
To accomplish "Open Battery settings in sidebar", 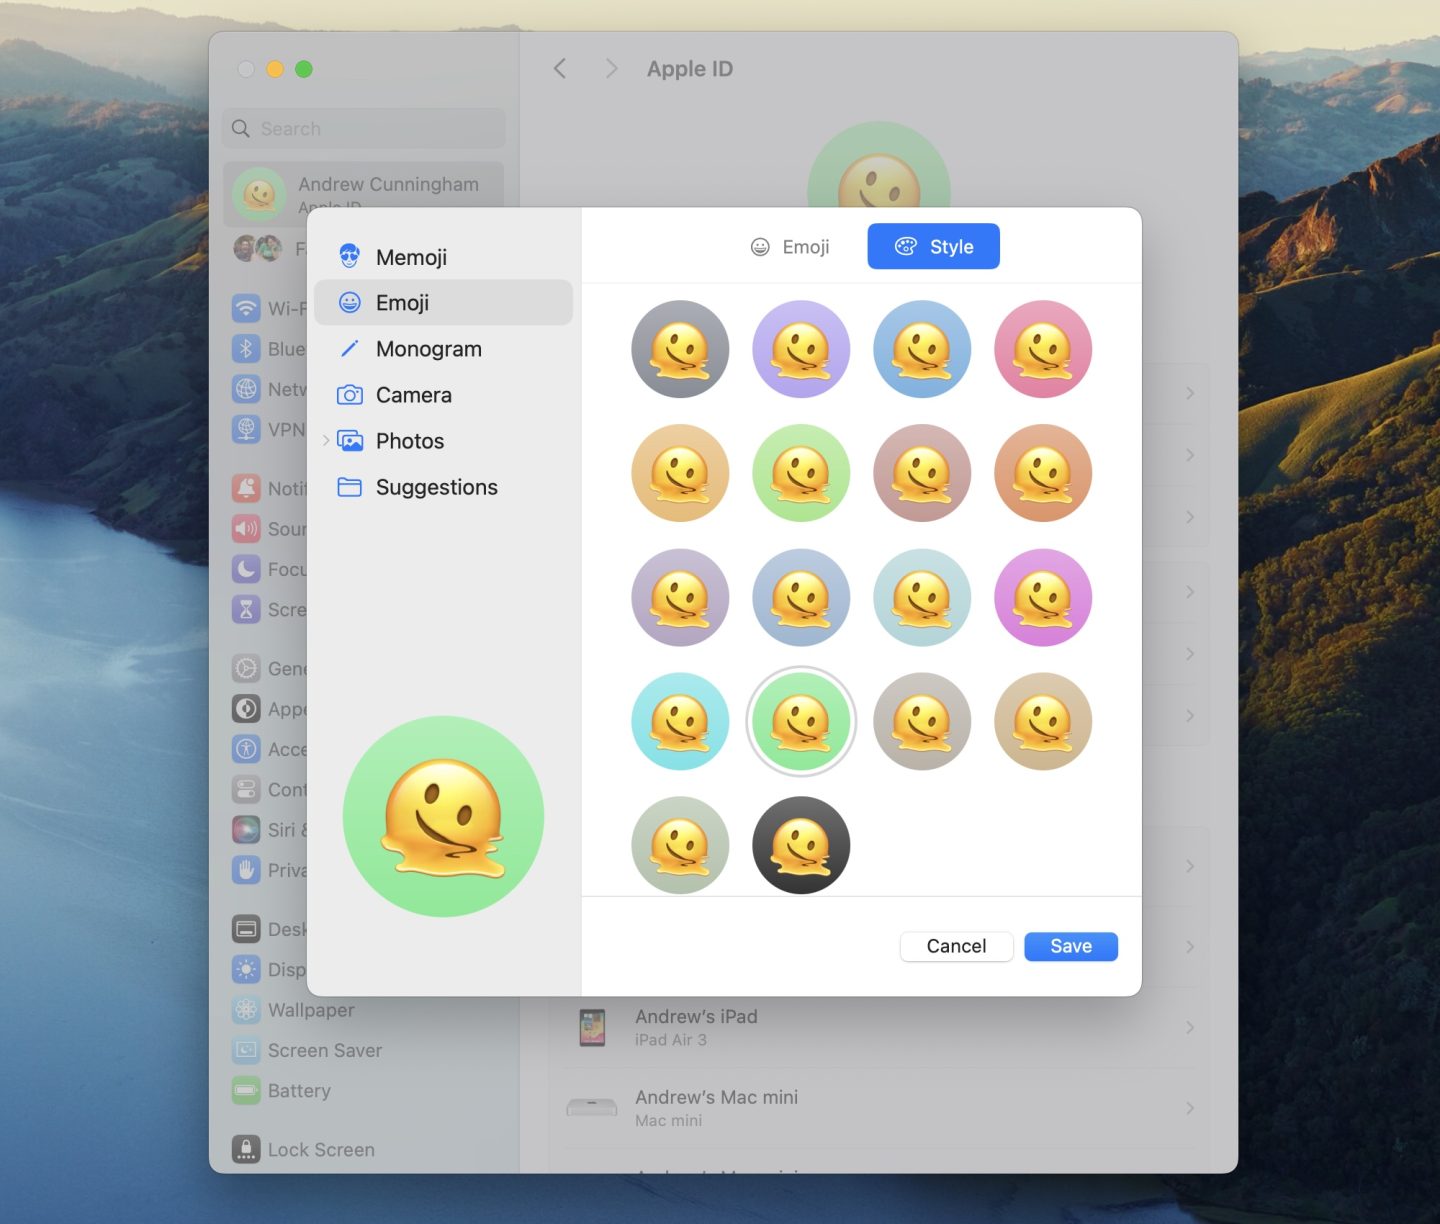I will 298,1090.
